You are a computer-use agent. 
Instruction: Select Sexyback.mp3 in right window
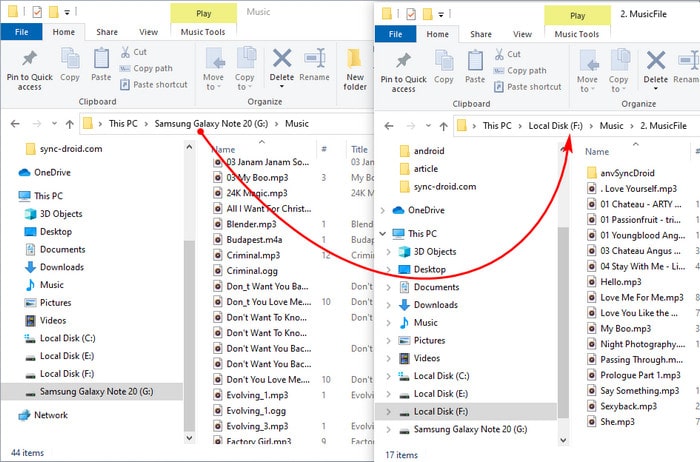(628, 406)
